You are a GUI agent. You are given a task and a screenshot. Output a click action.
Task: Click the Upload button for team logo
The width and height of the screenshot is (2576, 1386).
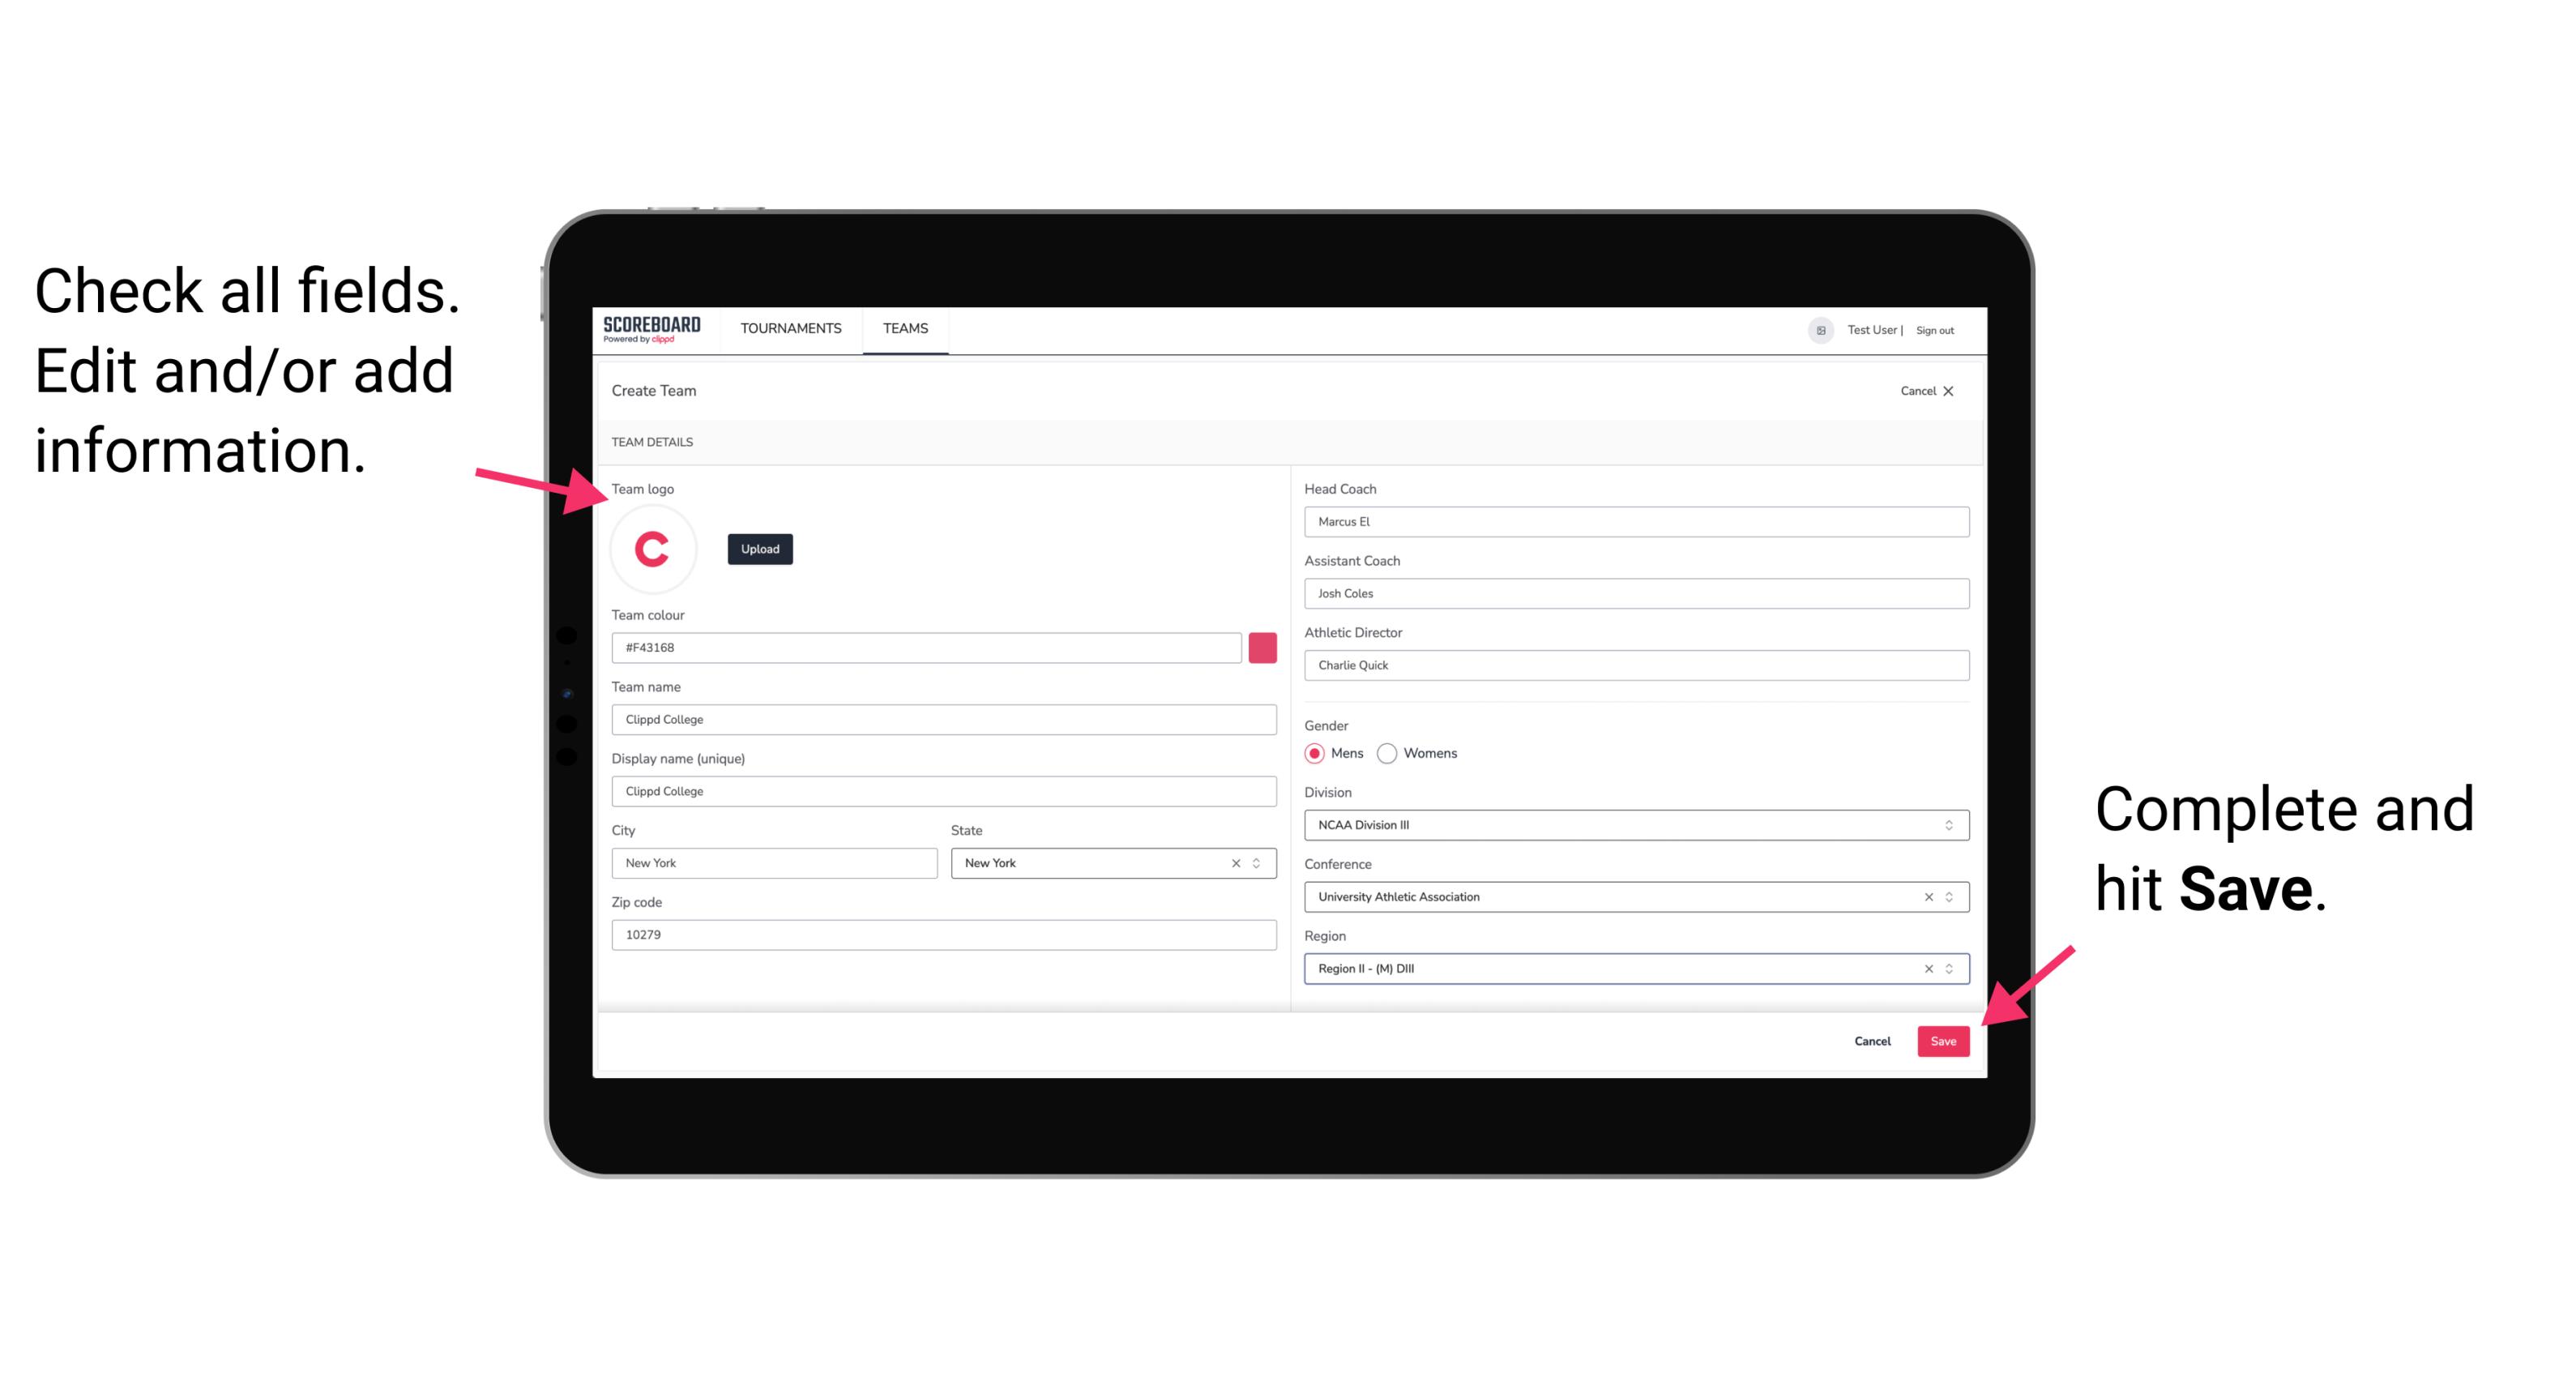tap(759, 548)
